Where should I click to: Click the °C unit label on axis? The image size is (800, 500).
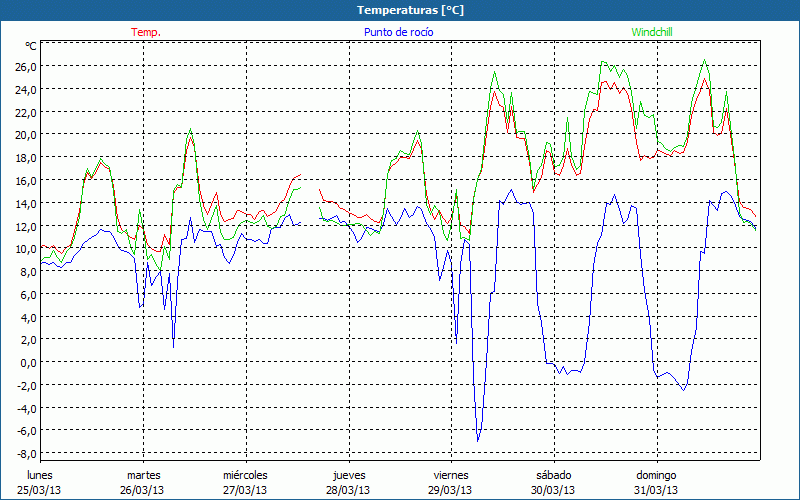click(x=30, y=46)
